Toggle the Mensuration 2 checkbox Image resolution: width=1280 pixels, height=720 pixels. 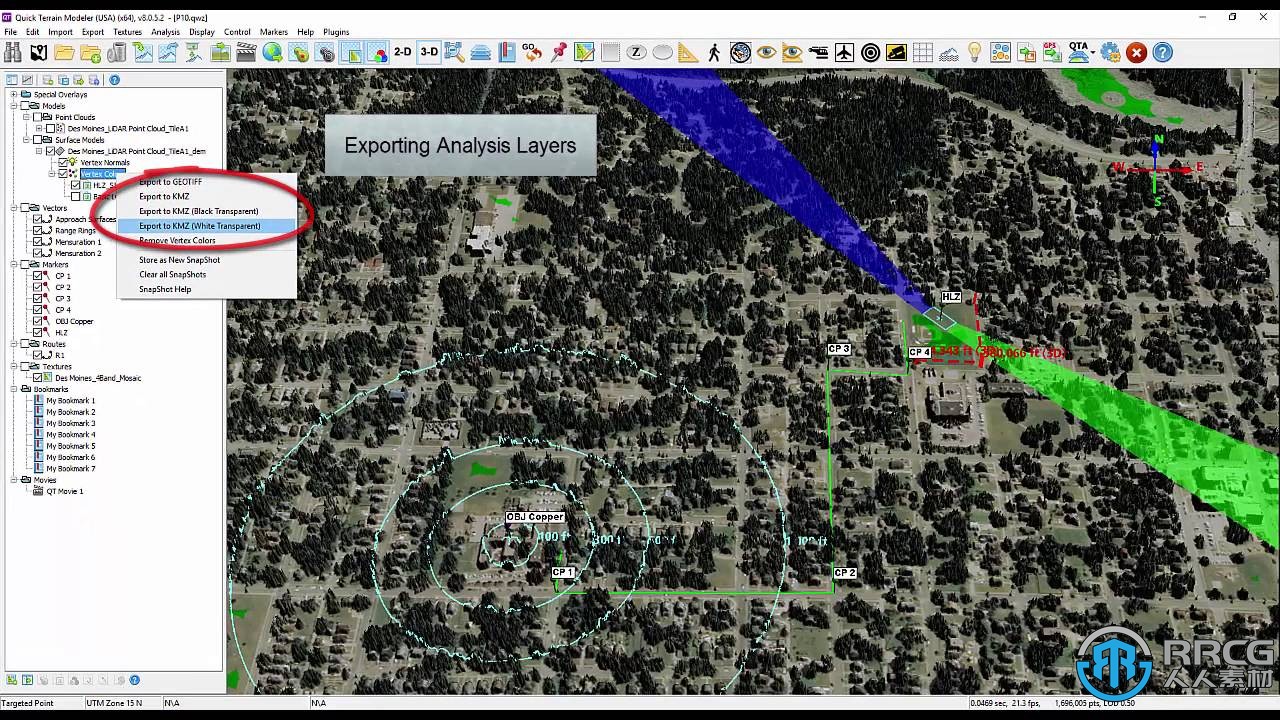click(x=38, y=253)
